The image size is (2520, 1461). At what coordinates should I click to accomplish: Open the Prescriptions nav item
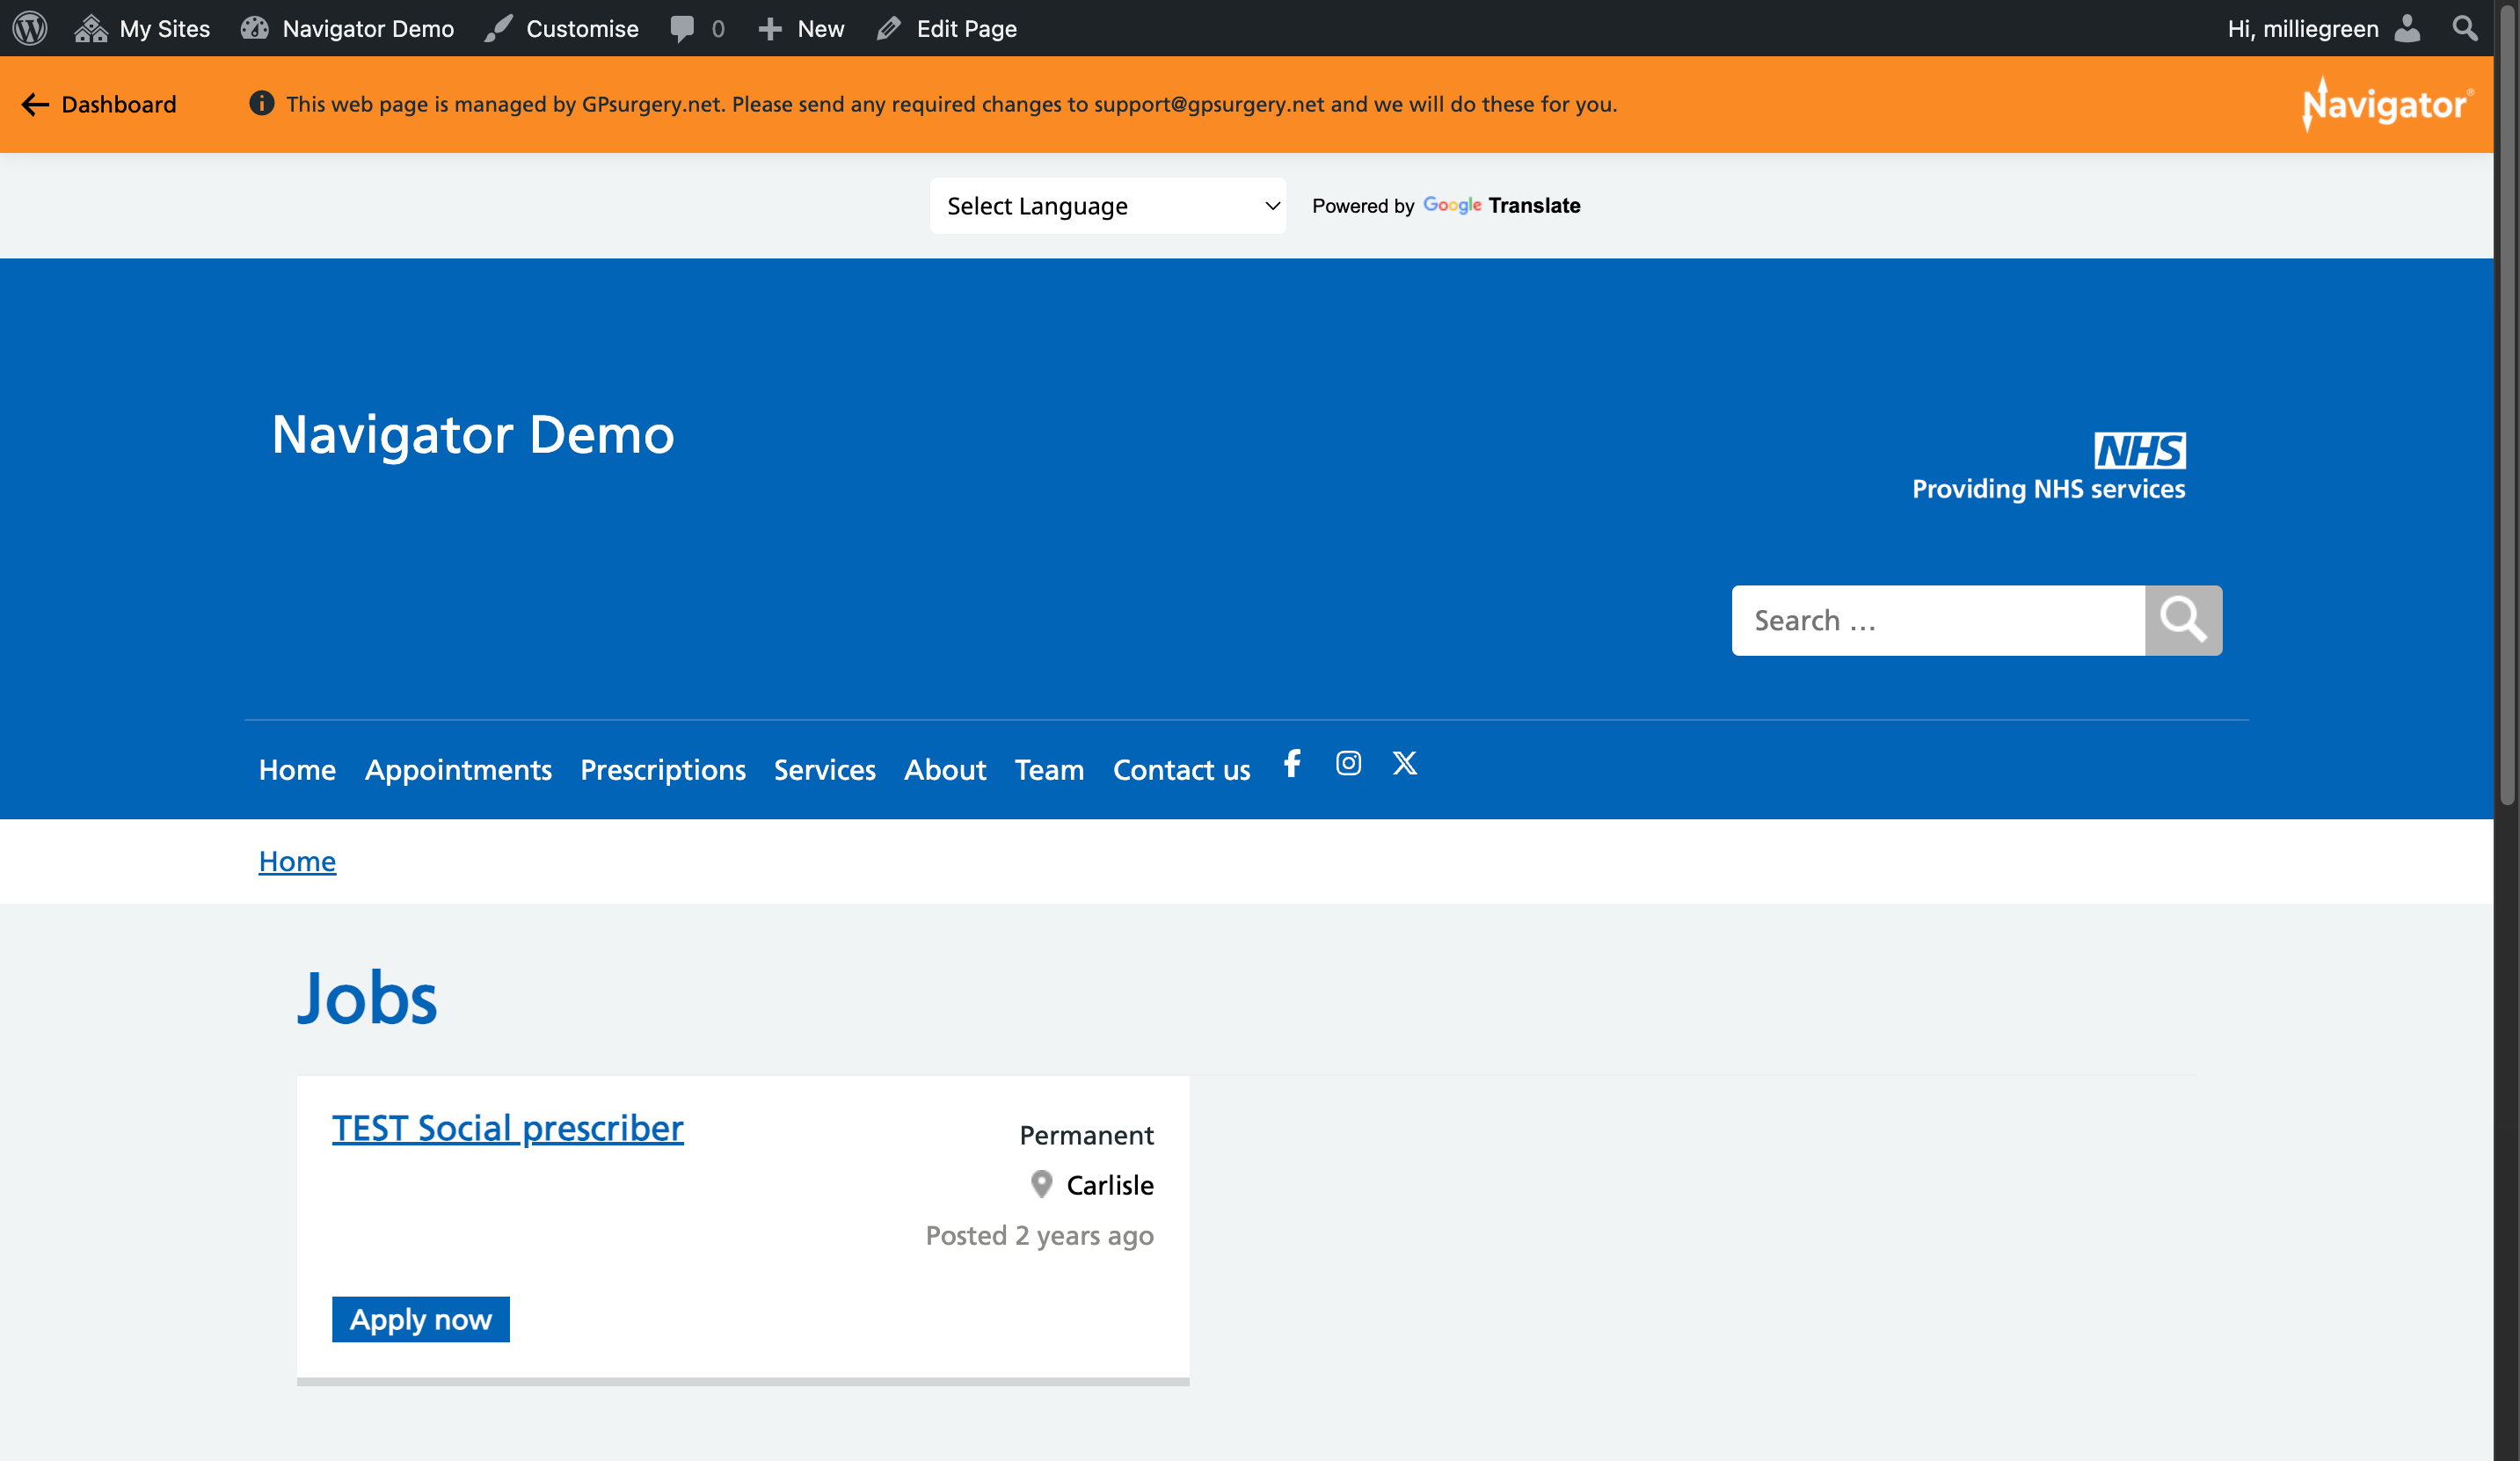click(x=663, y=769)
